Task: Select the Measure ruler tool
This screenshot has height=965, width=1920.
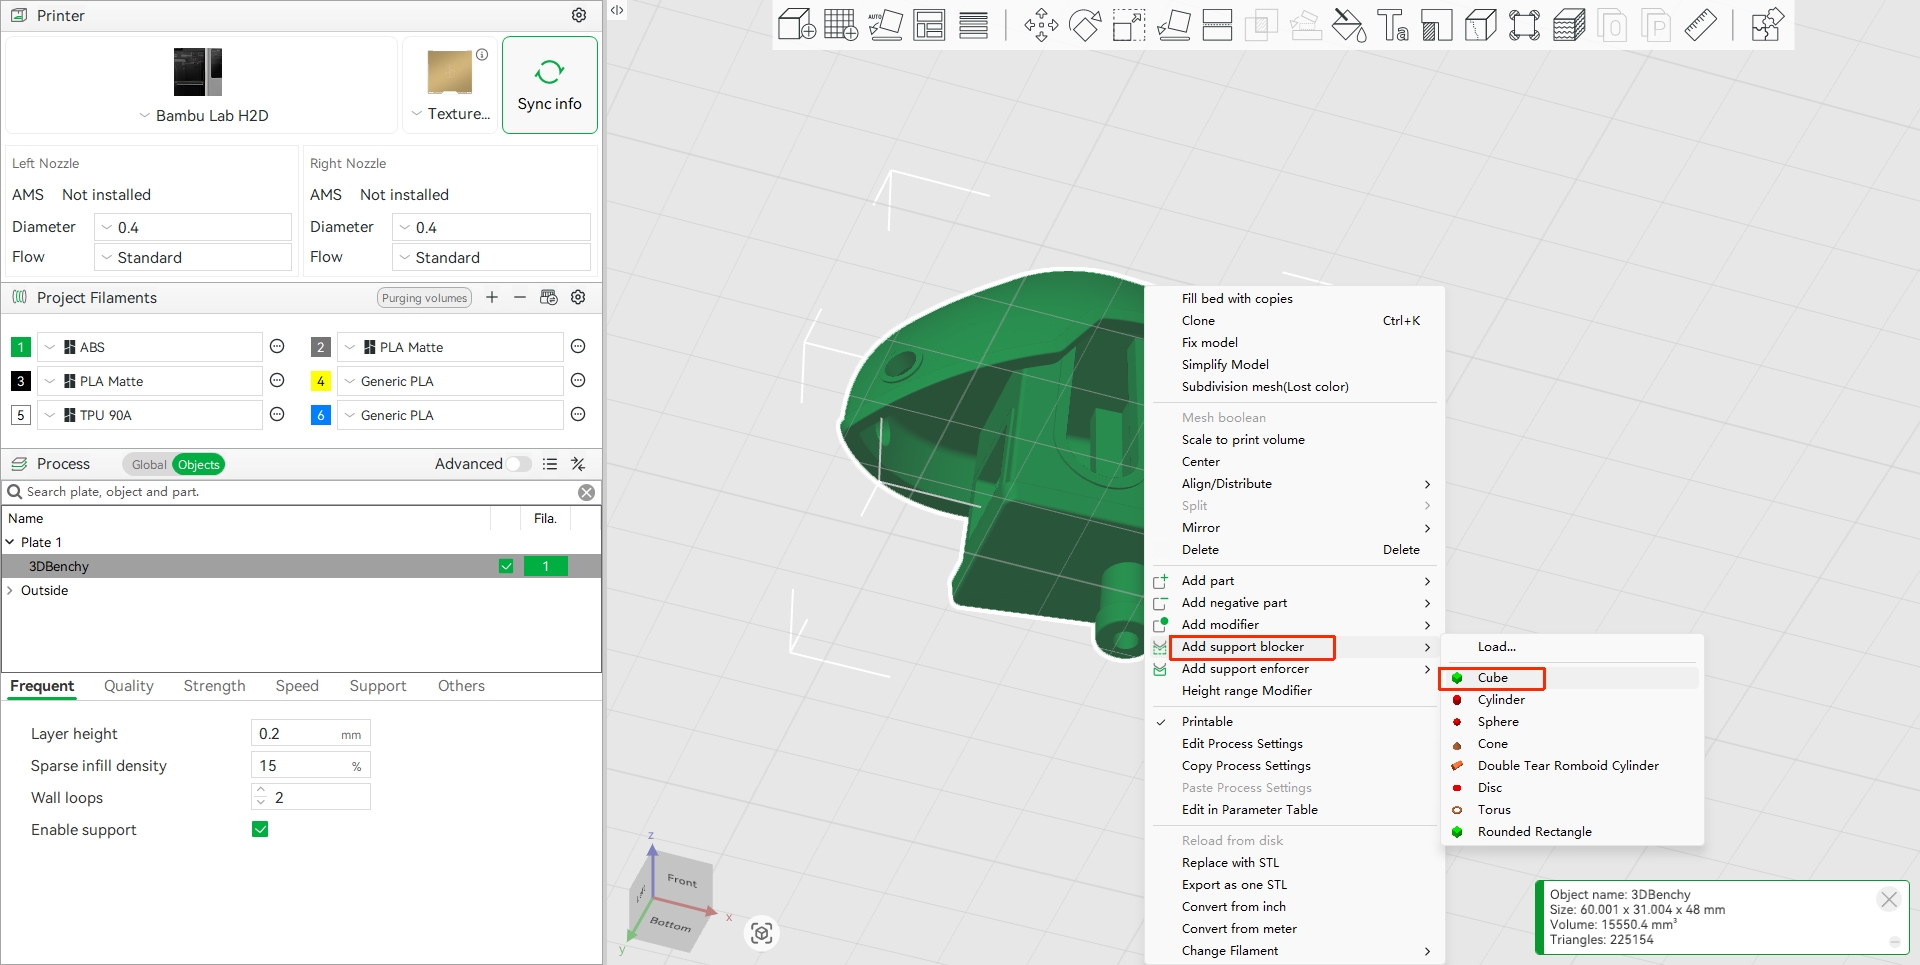Action: (1700, 24)
